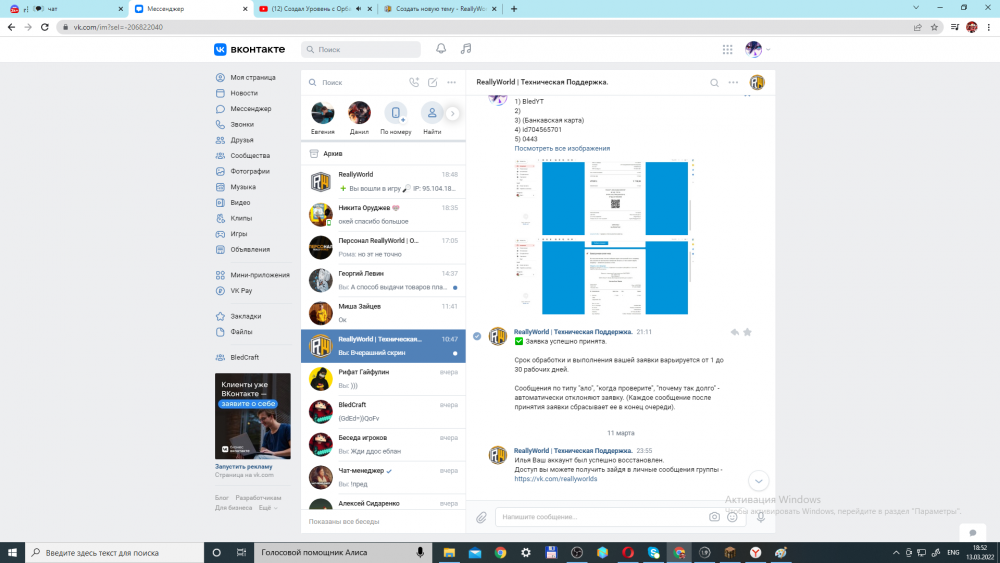Open VK notifications bell
This screenshot has height=563, width=1000.
[x=441, y=49]
